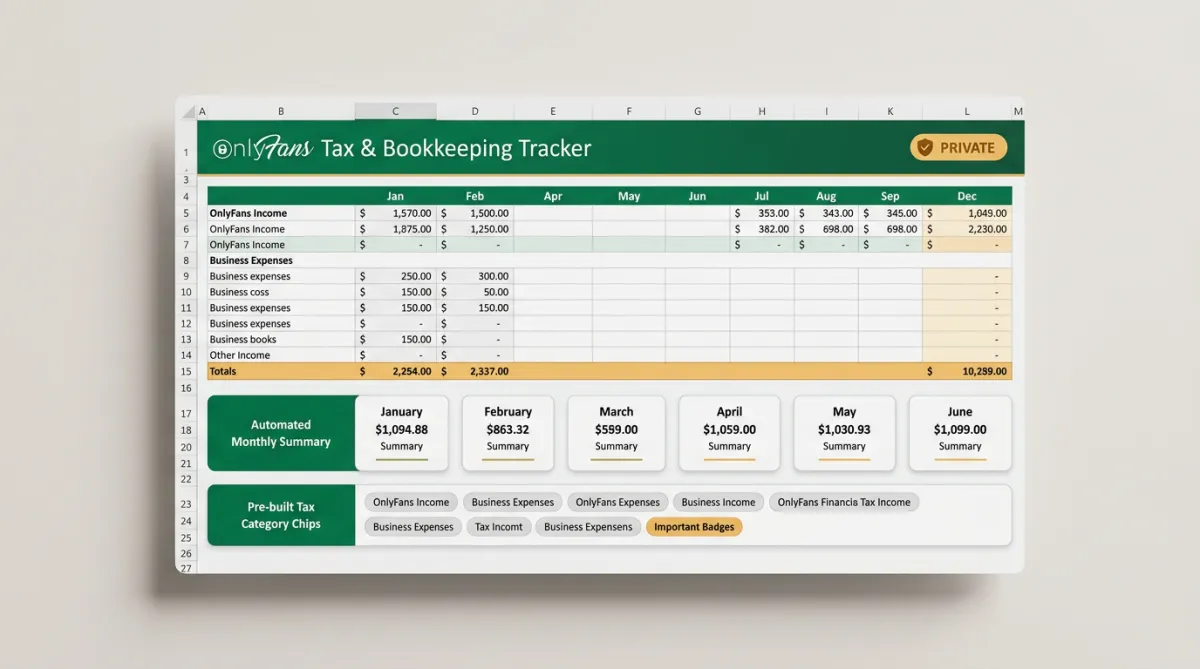The image size is (1200, 669).
Task: Select the cell showing 300.00
Action: pos(475,276)
